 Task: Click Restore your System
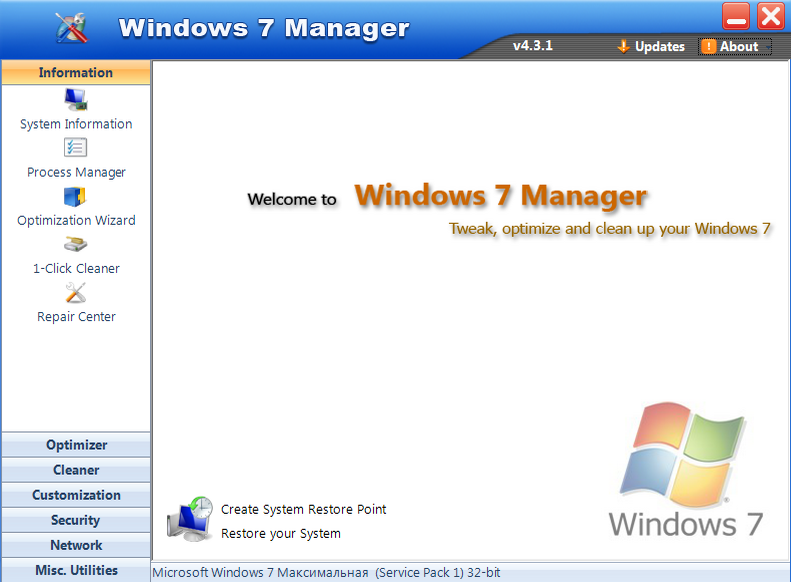coord(280,534)
